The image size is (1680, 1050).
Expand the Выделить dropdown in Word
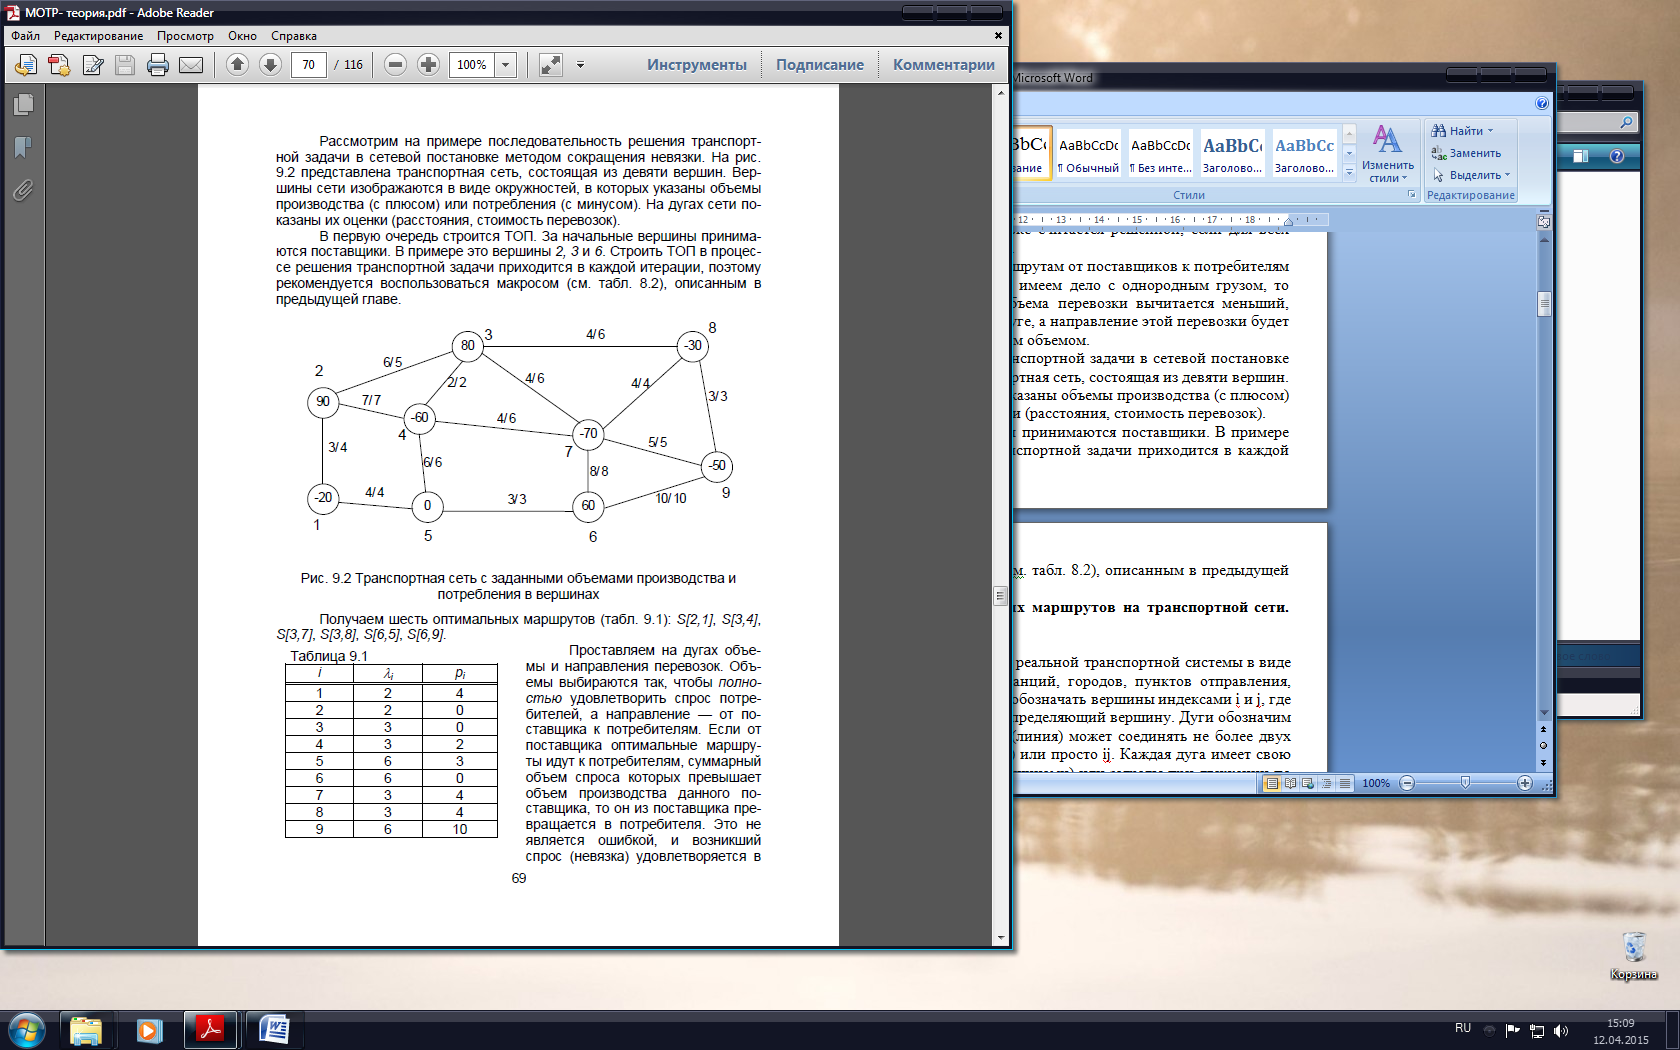tap(1508, 175)
